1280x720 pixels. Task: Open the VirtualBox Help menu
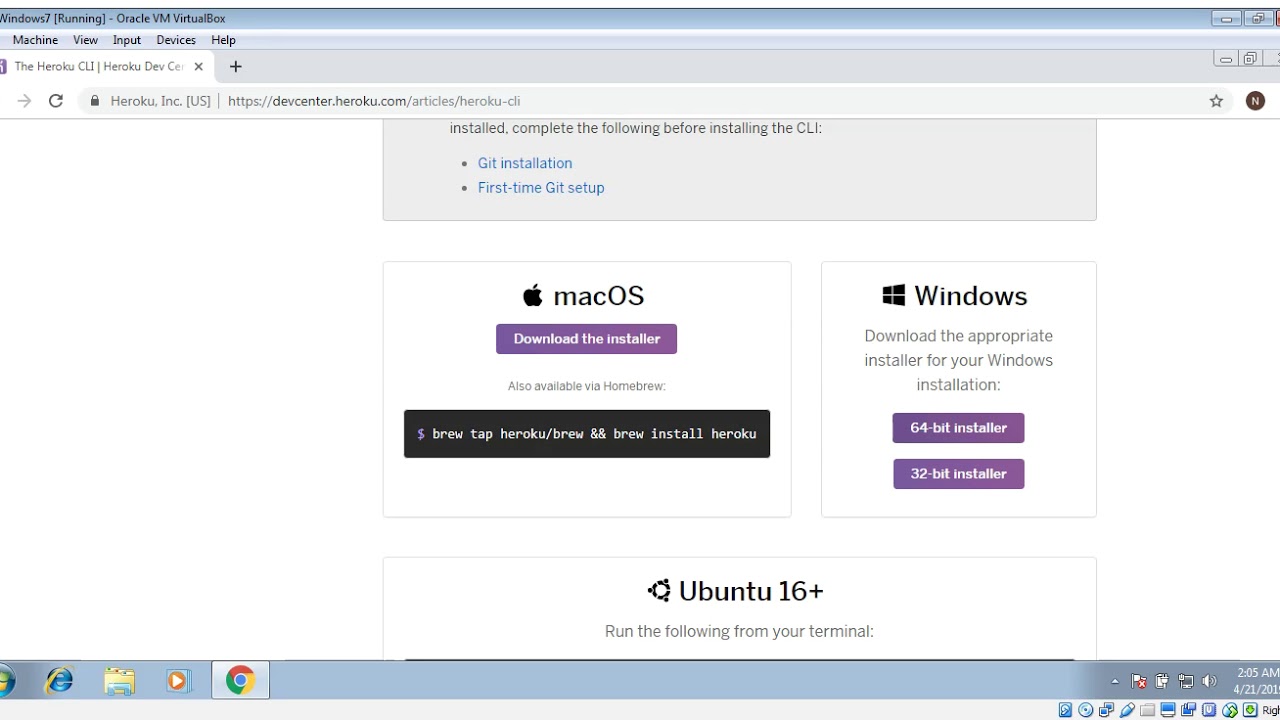(223, 40)
